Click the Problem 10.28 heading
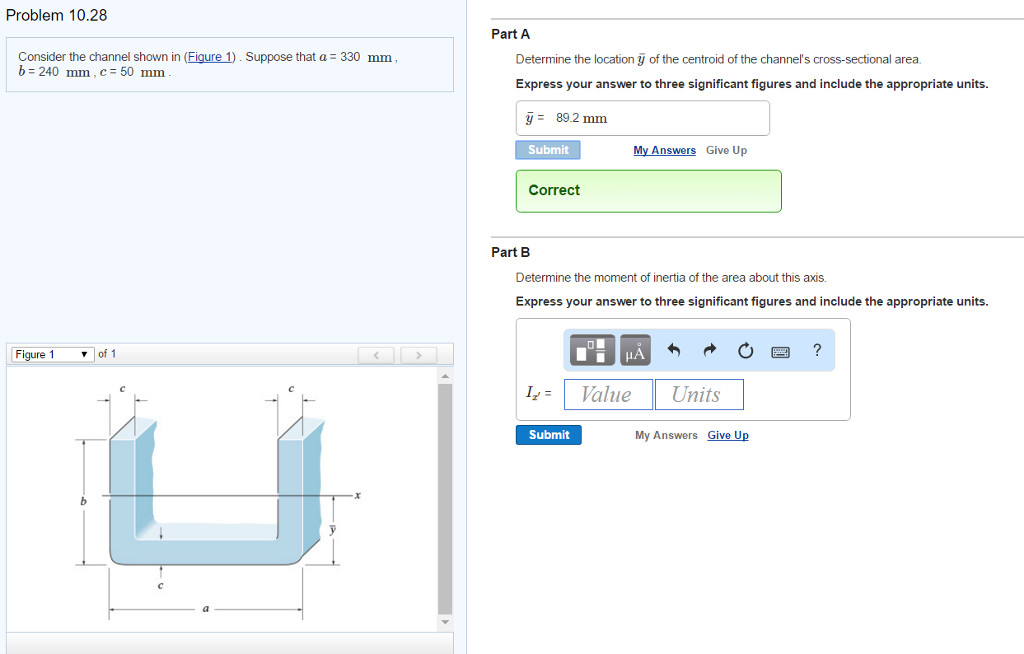1024x654 pixels. coord(56,15)
